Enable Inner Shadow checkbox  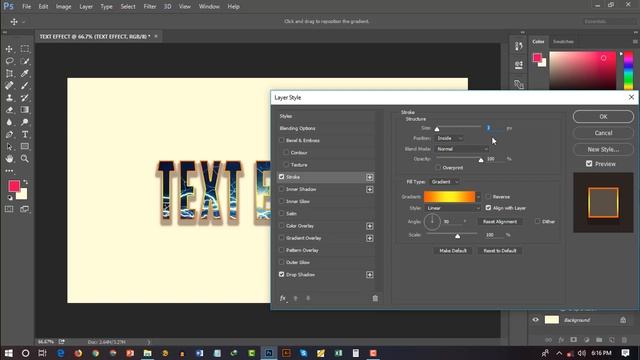click(282, 189)
